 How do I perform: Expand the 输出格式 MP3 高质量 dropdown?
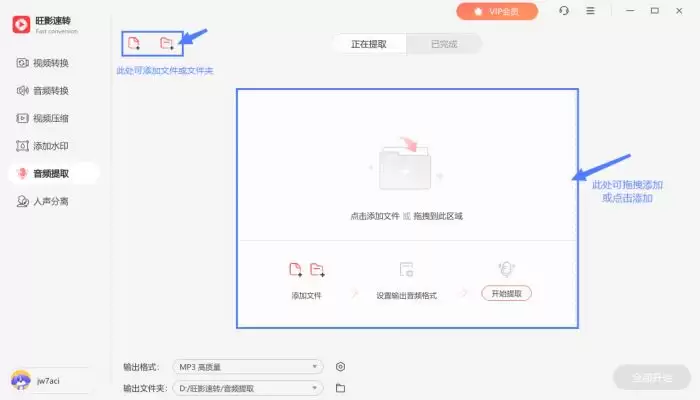point(248,367)
